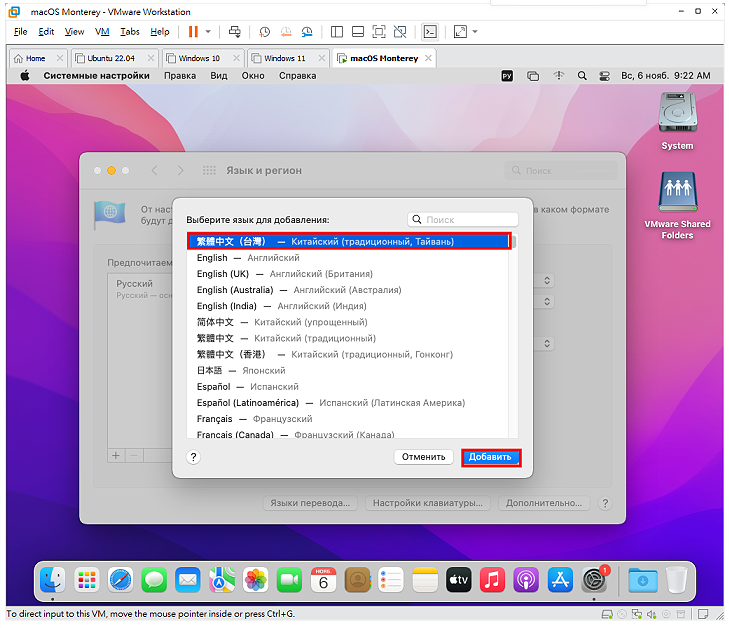
Task: Click Языки перевода button
Action: click(310, 503)
